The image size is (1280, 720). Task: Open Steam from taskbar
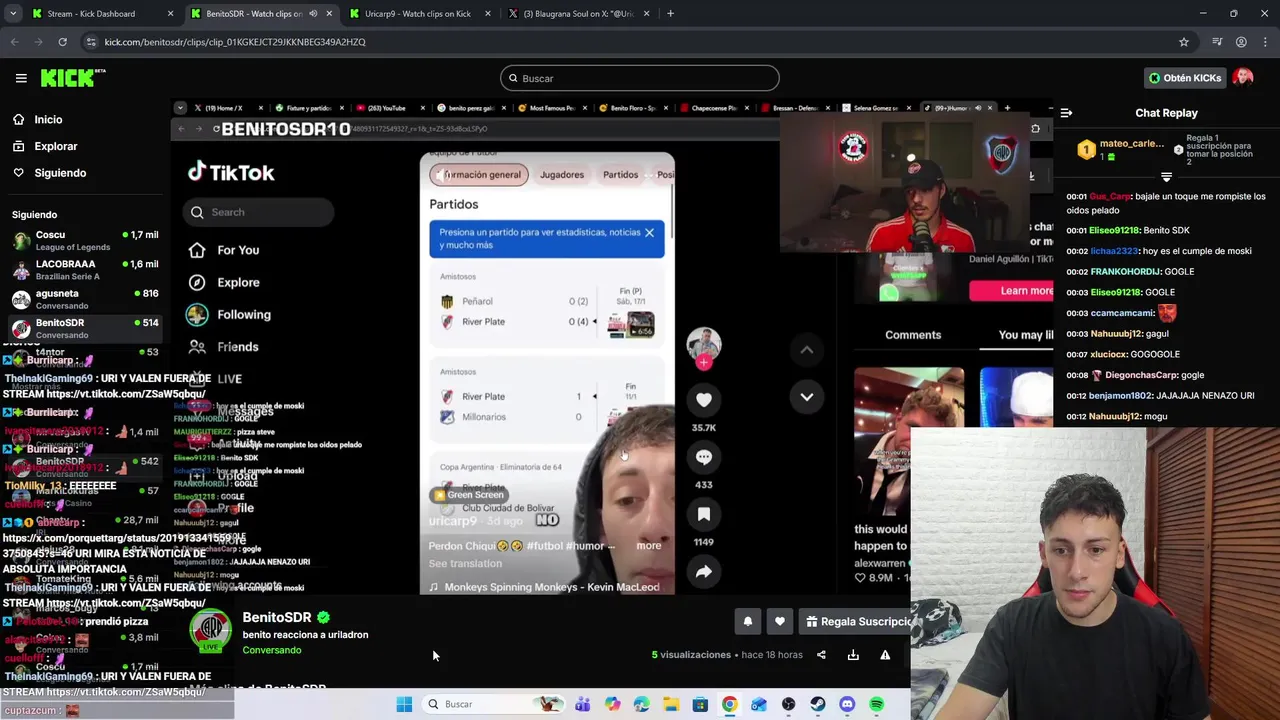[818, 704]
